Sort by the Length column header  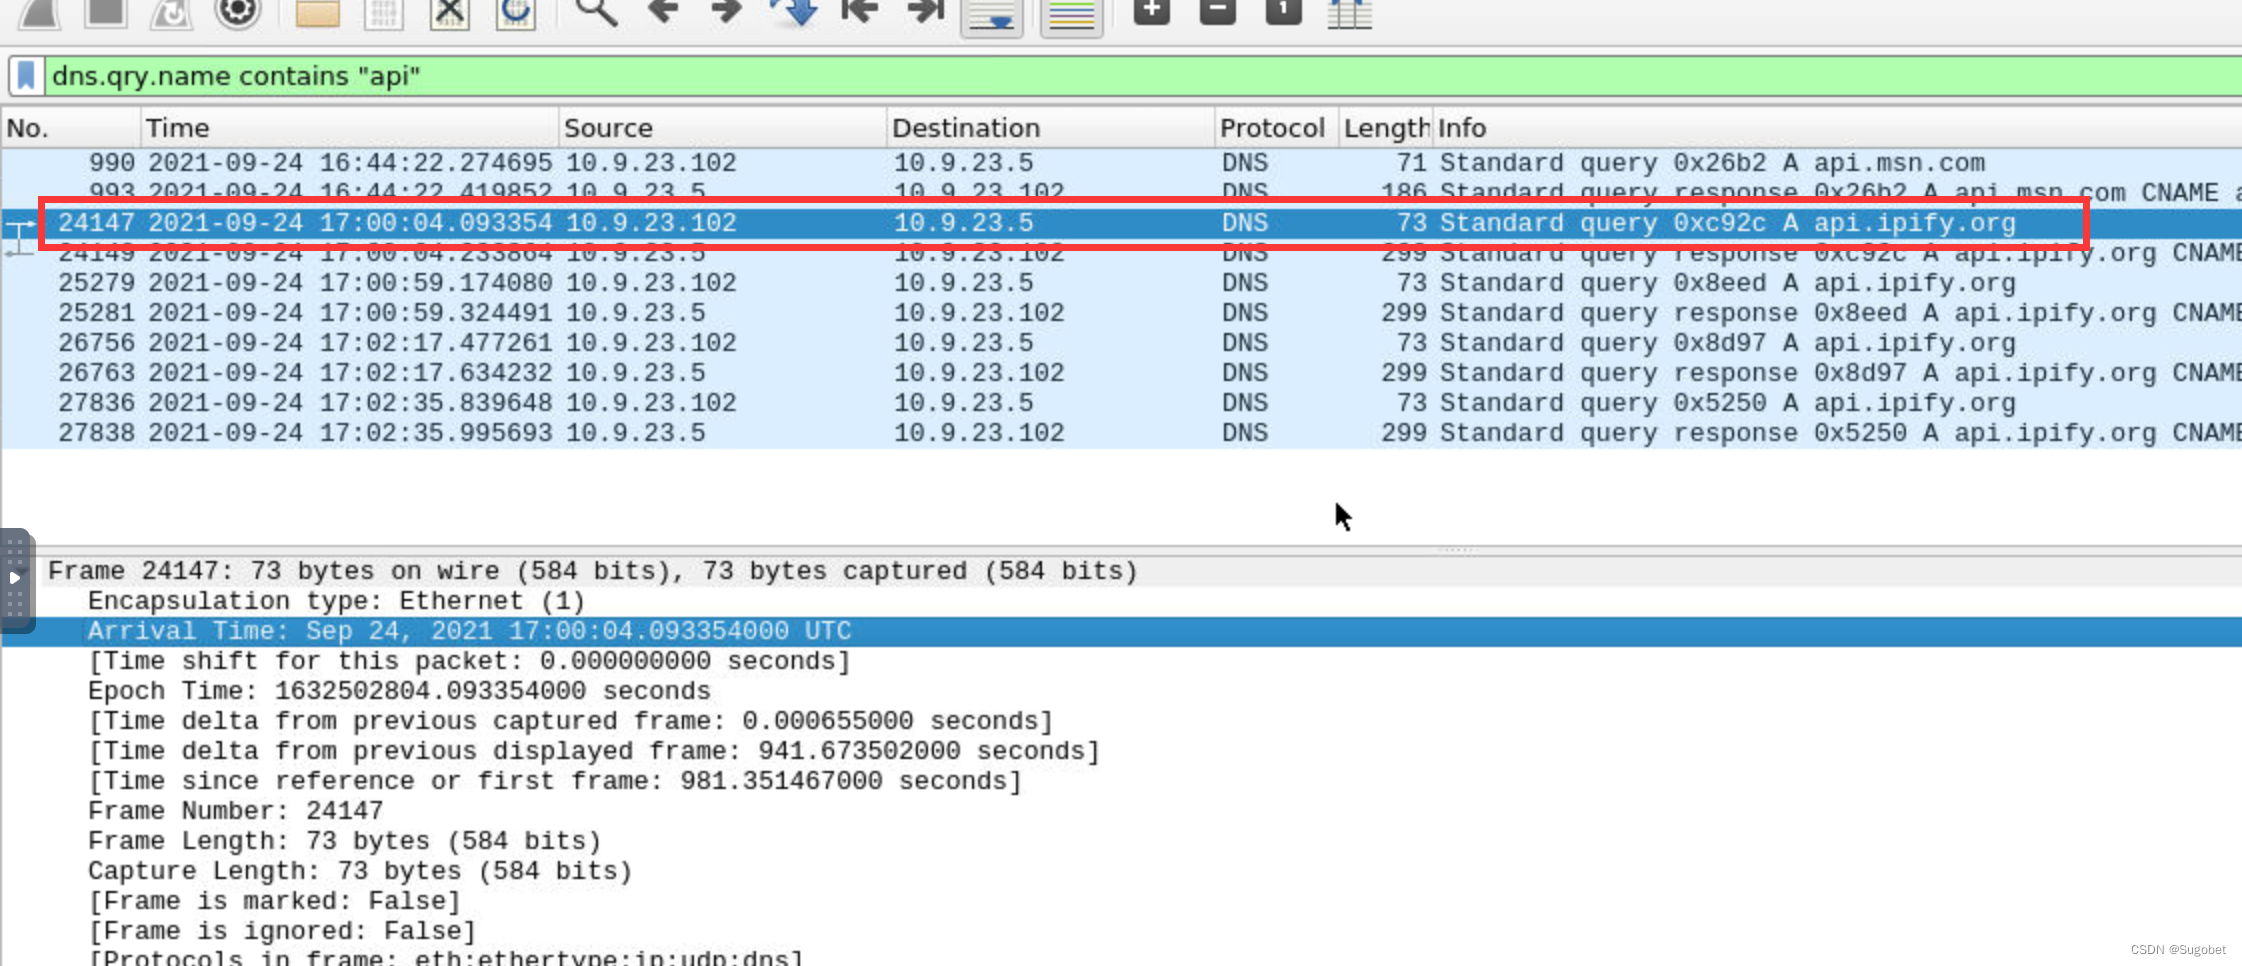1386,128
